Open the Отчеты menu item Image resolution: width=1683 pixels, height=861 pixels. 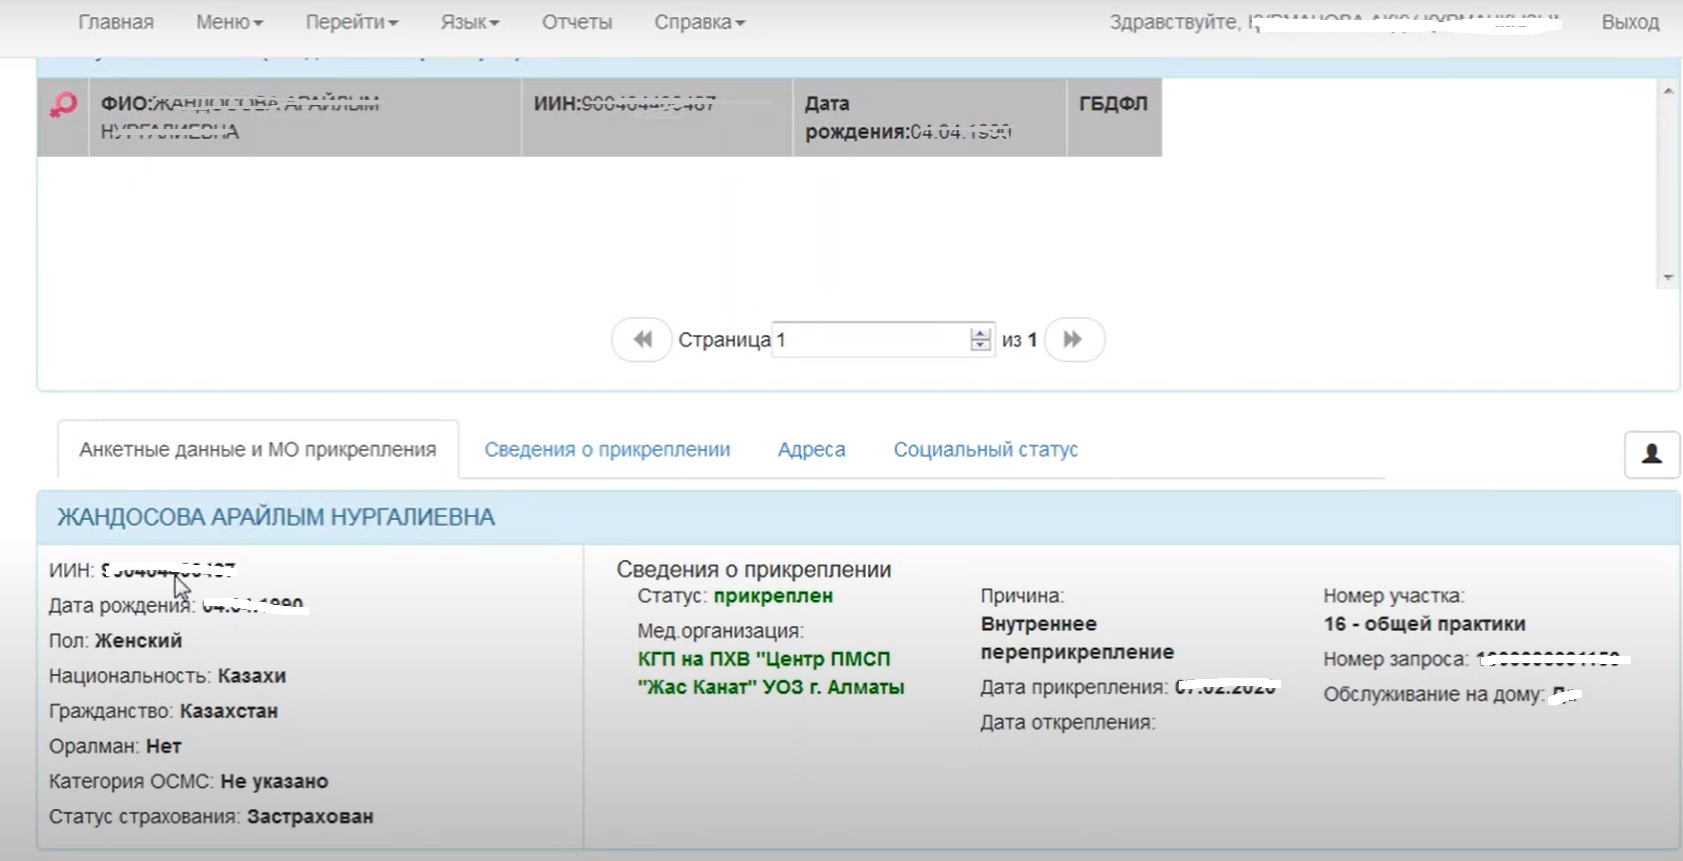(x=577, y=22)
